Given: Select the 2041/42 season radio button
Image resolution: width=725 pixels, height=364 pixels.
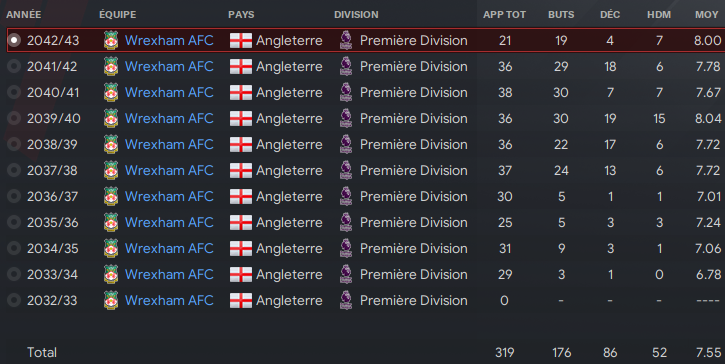Looking at the screenshot, I should click(x=14, y=67).
